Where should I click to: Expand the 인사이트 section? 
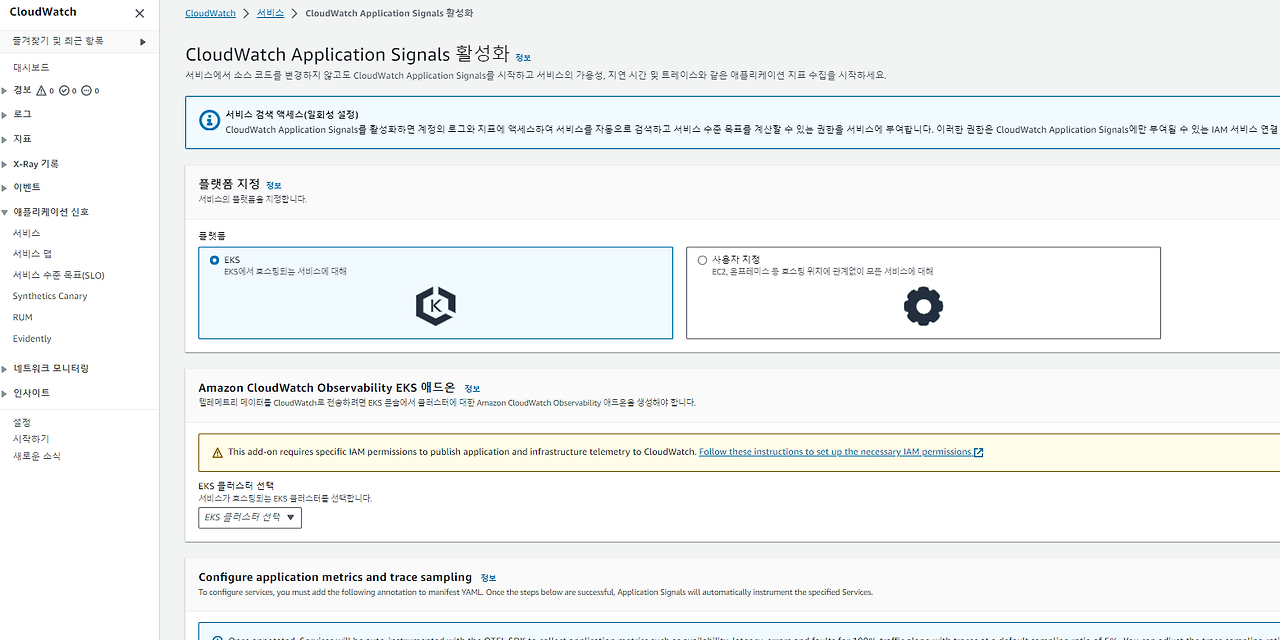[x=4, y=393]
